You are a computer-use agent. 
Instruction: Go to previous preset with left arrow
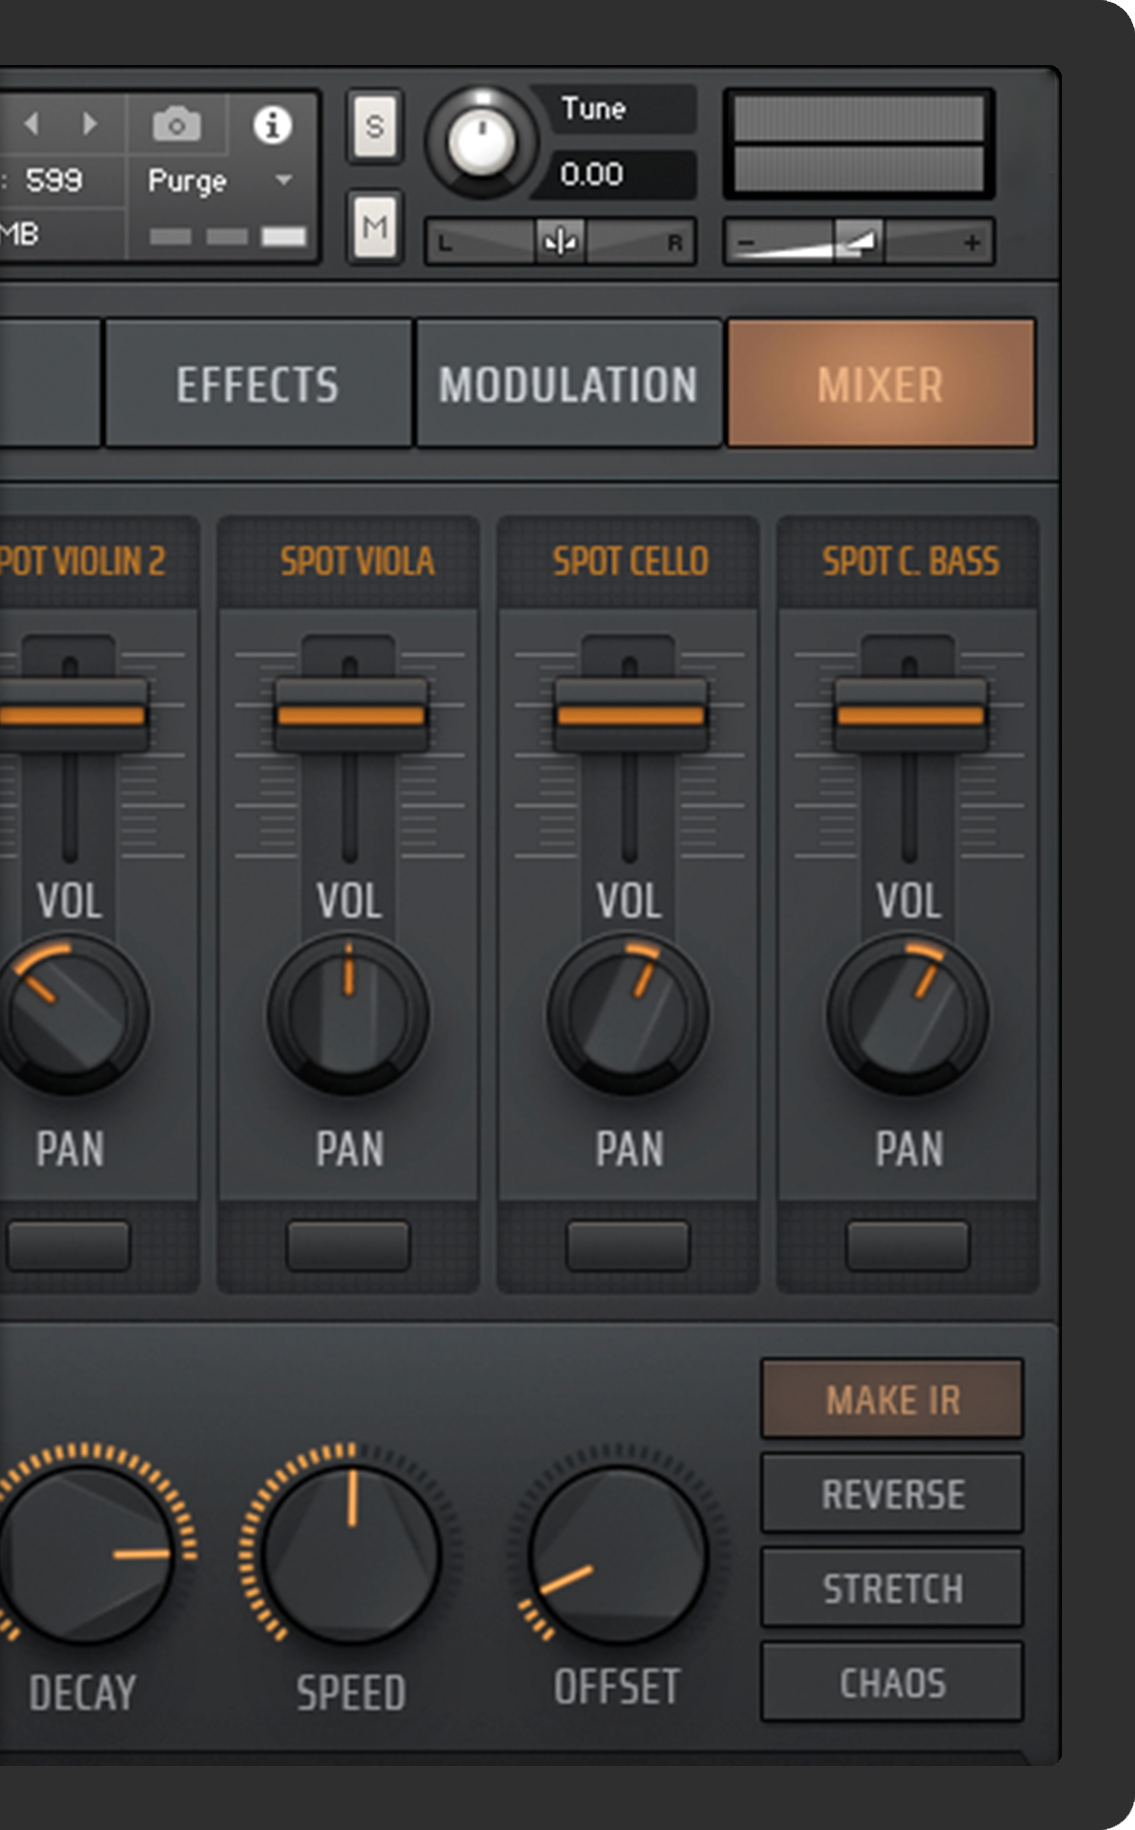pos(32,124)
